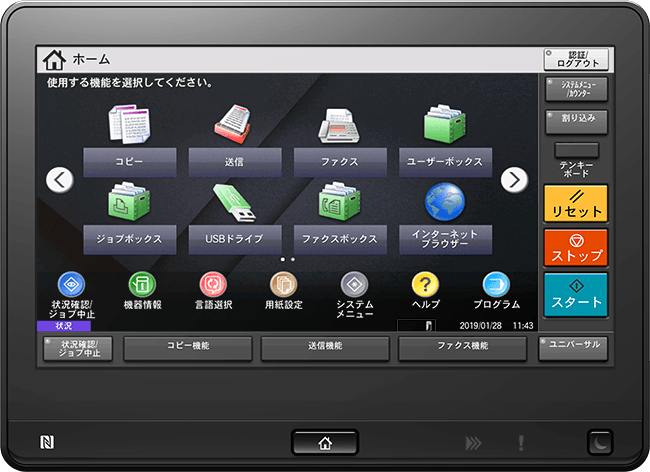
Task: Go to next page with right arrow
Action: point(514,179)
